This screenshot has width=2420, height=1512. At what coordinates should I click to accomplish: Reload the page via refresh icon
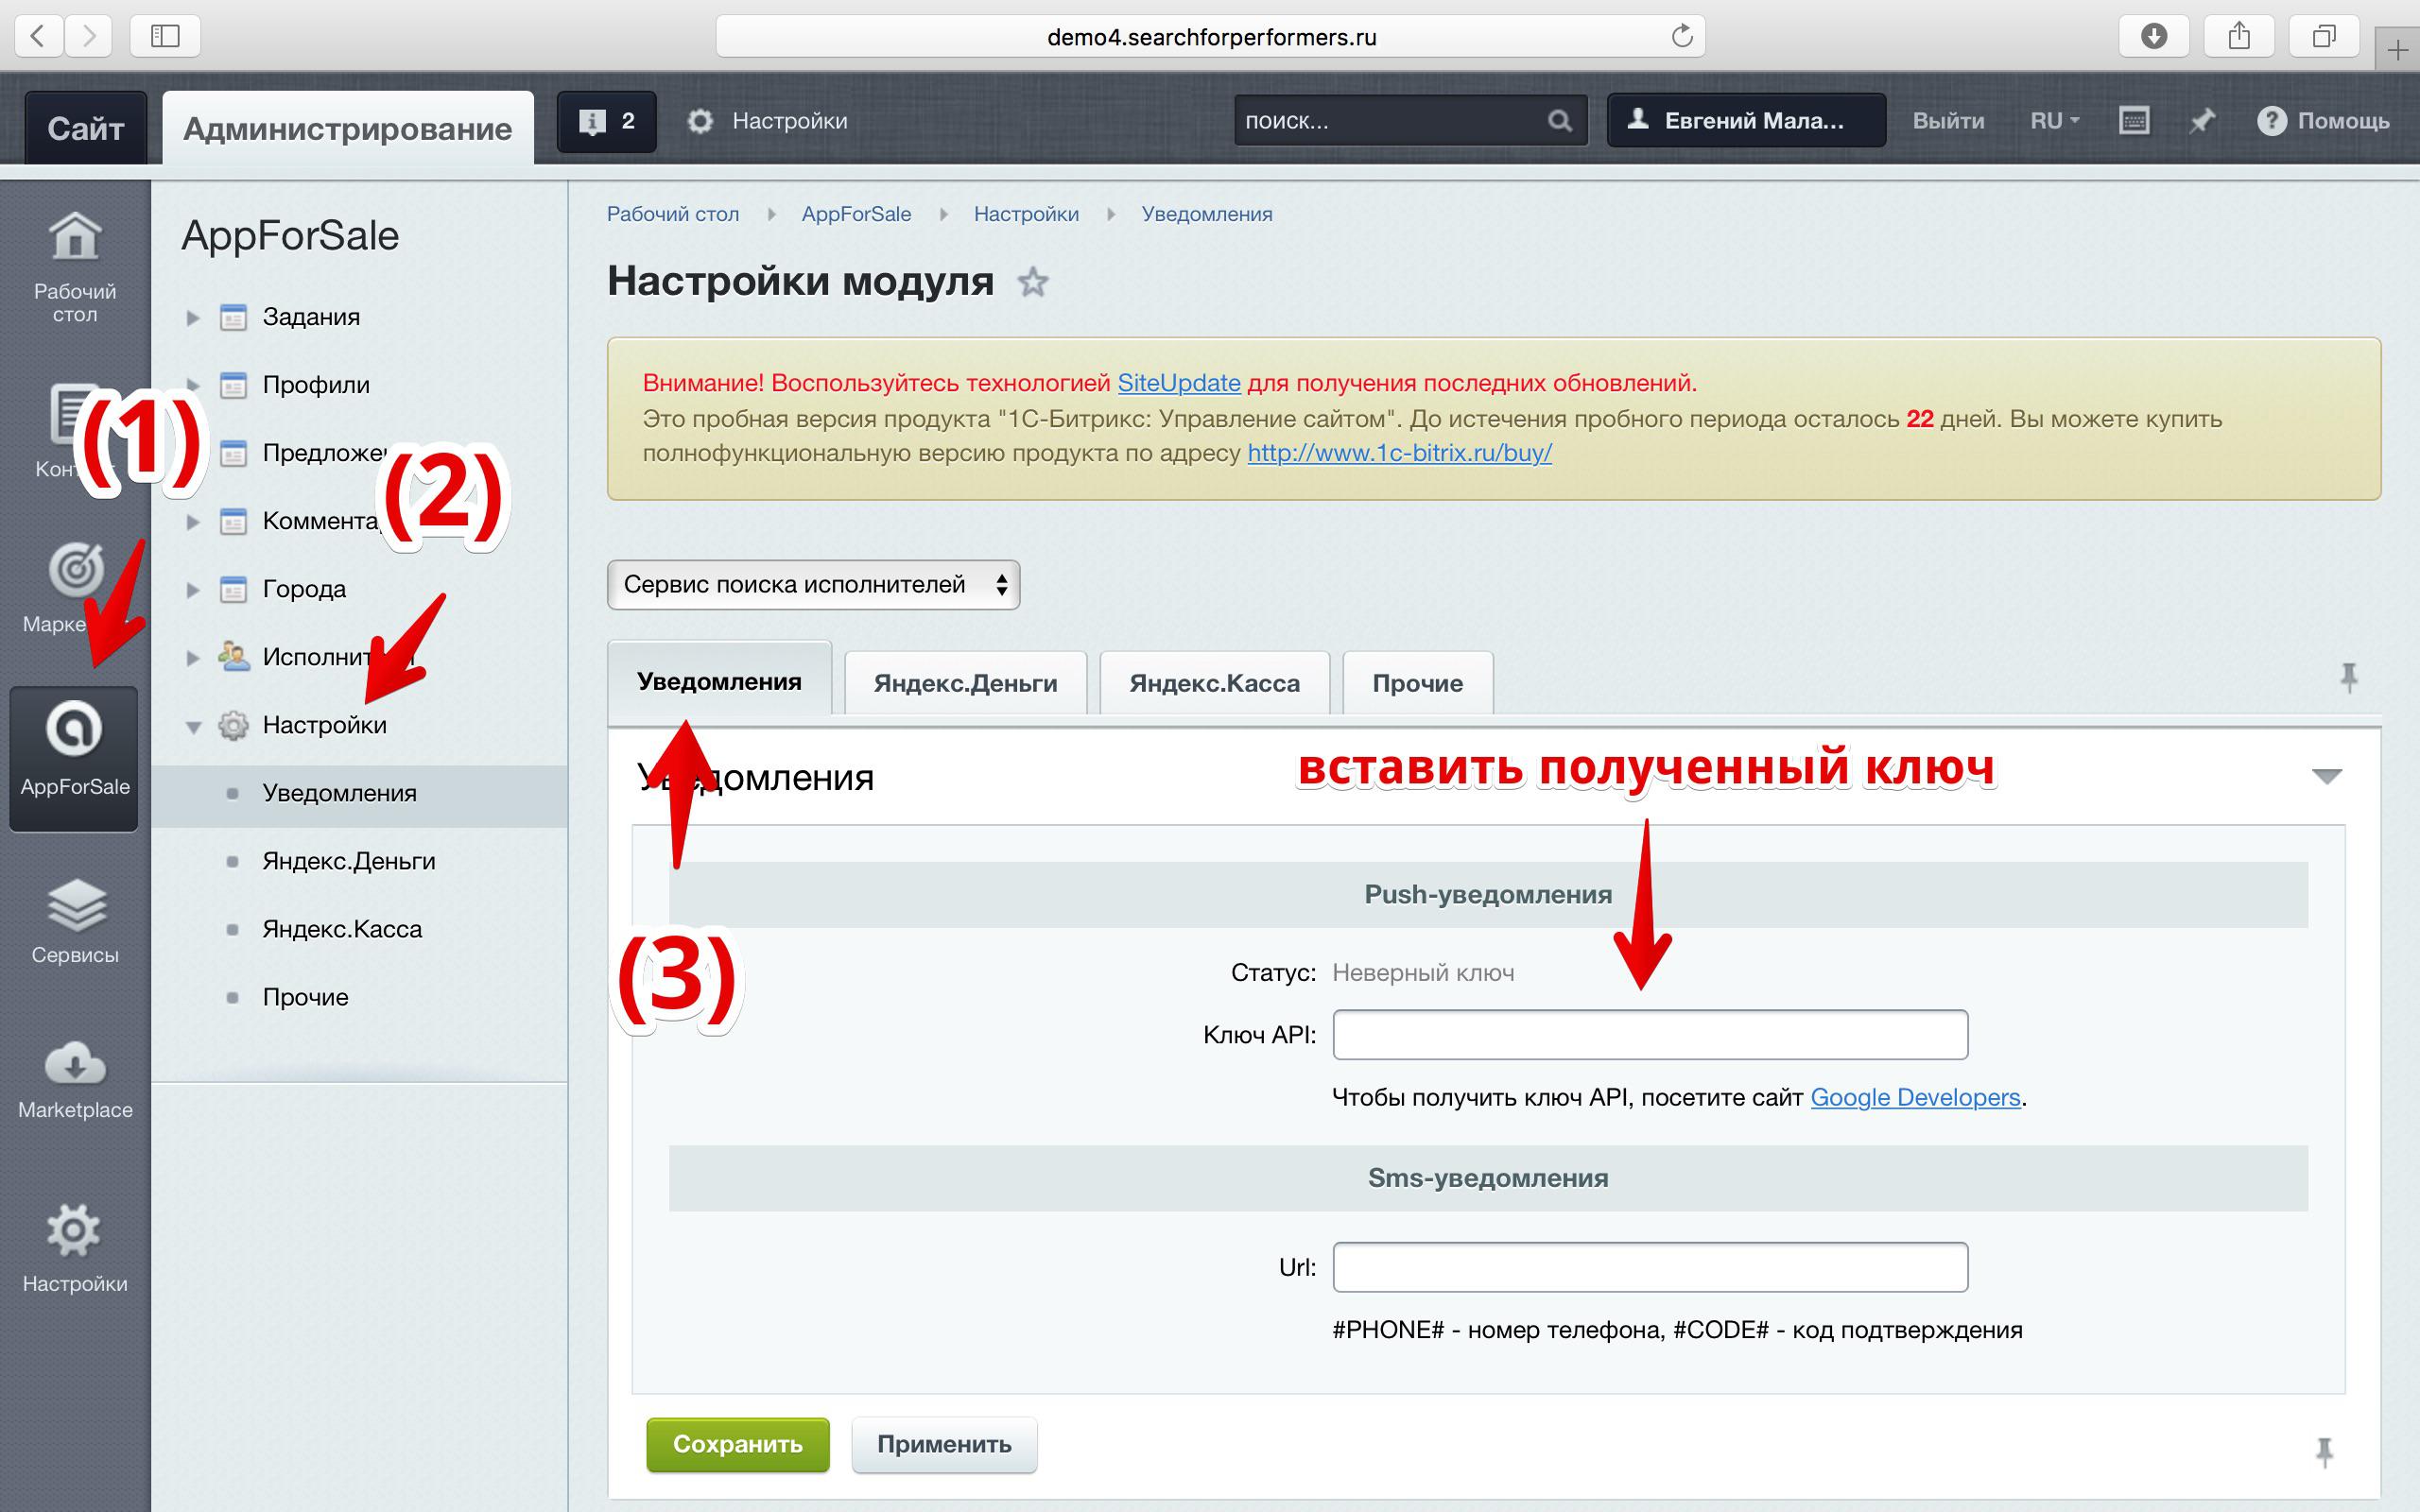(1682, 36)
